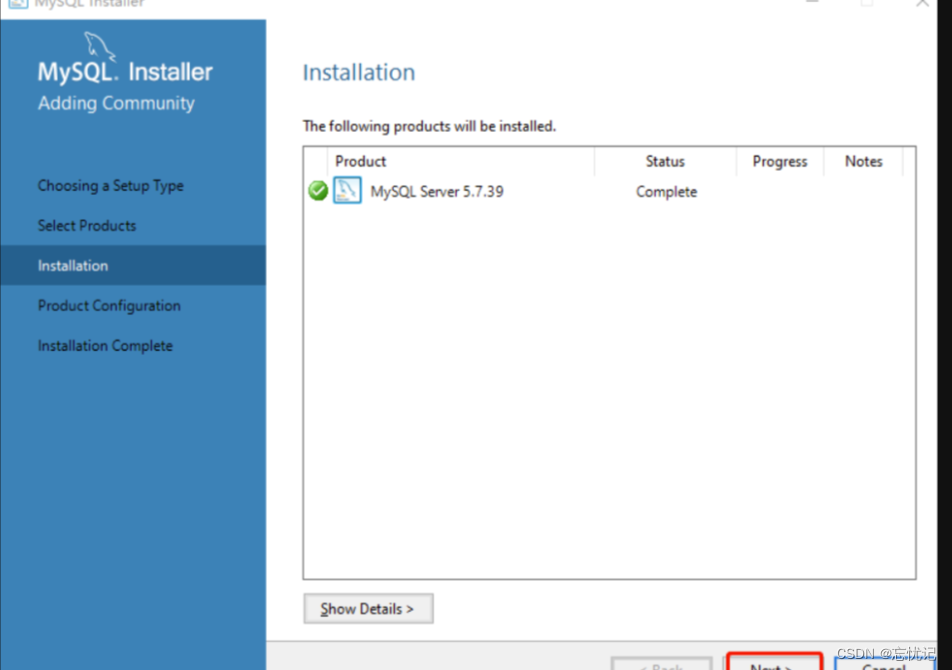Click the Notes column header
952x670 pixels.
(x=863, y=161)
